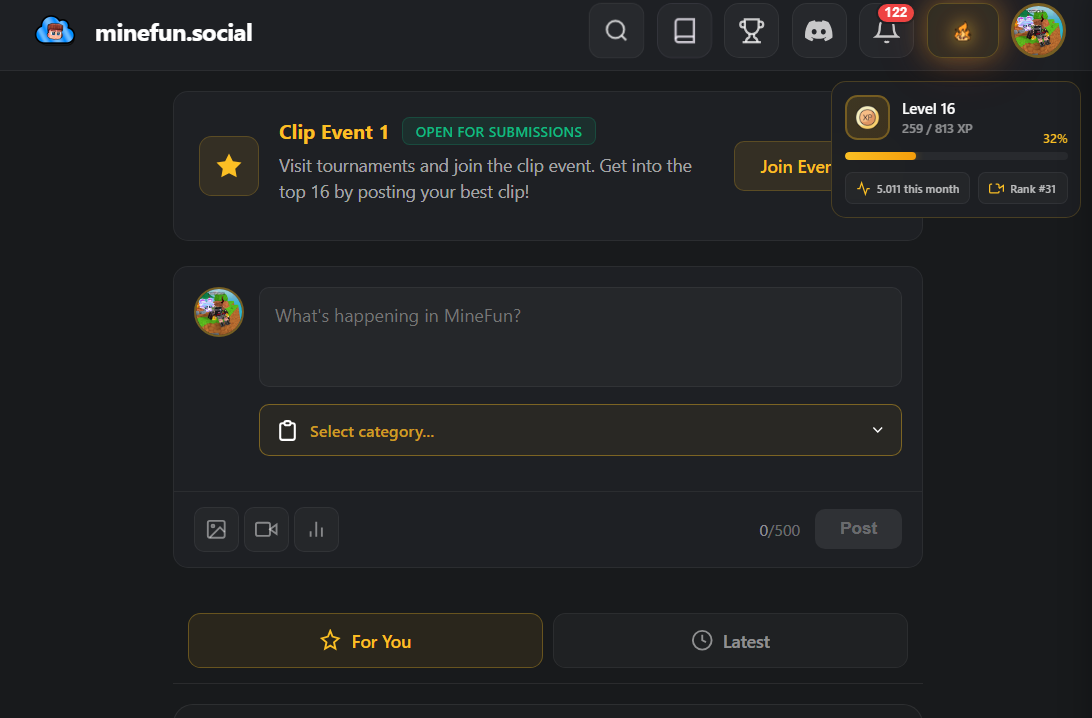Open the Discord icon link
Viewport: 1092px width, 718px height.
[x=819, y=31]
